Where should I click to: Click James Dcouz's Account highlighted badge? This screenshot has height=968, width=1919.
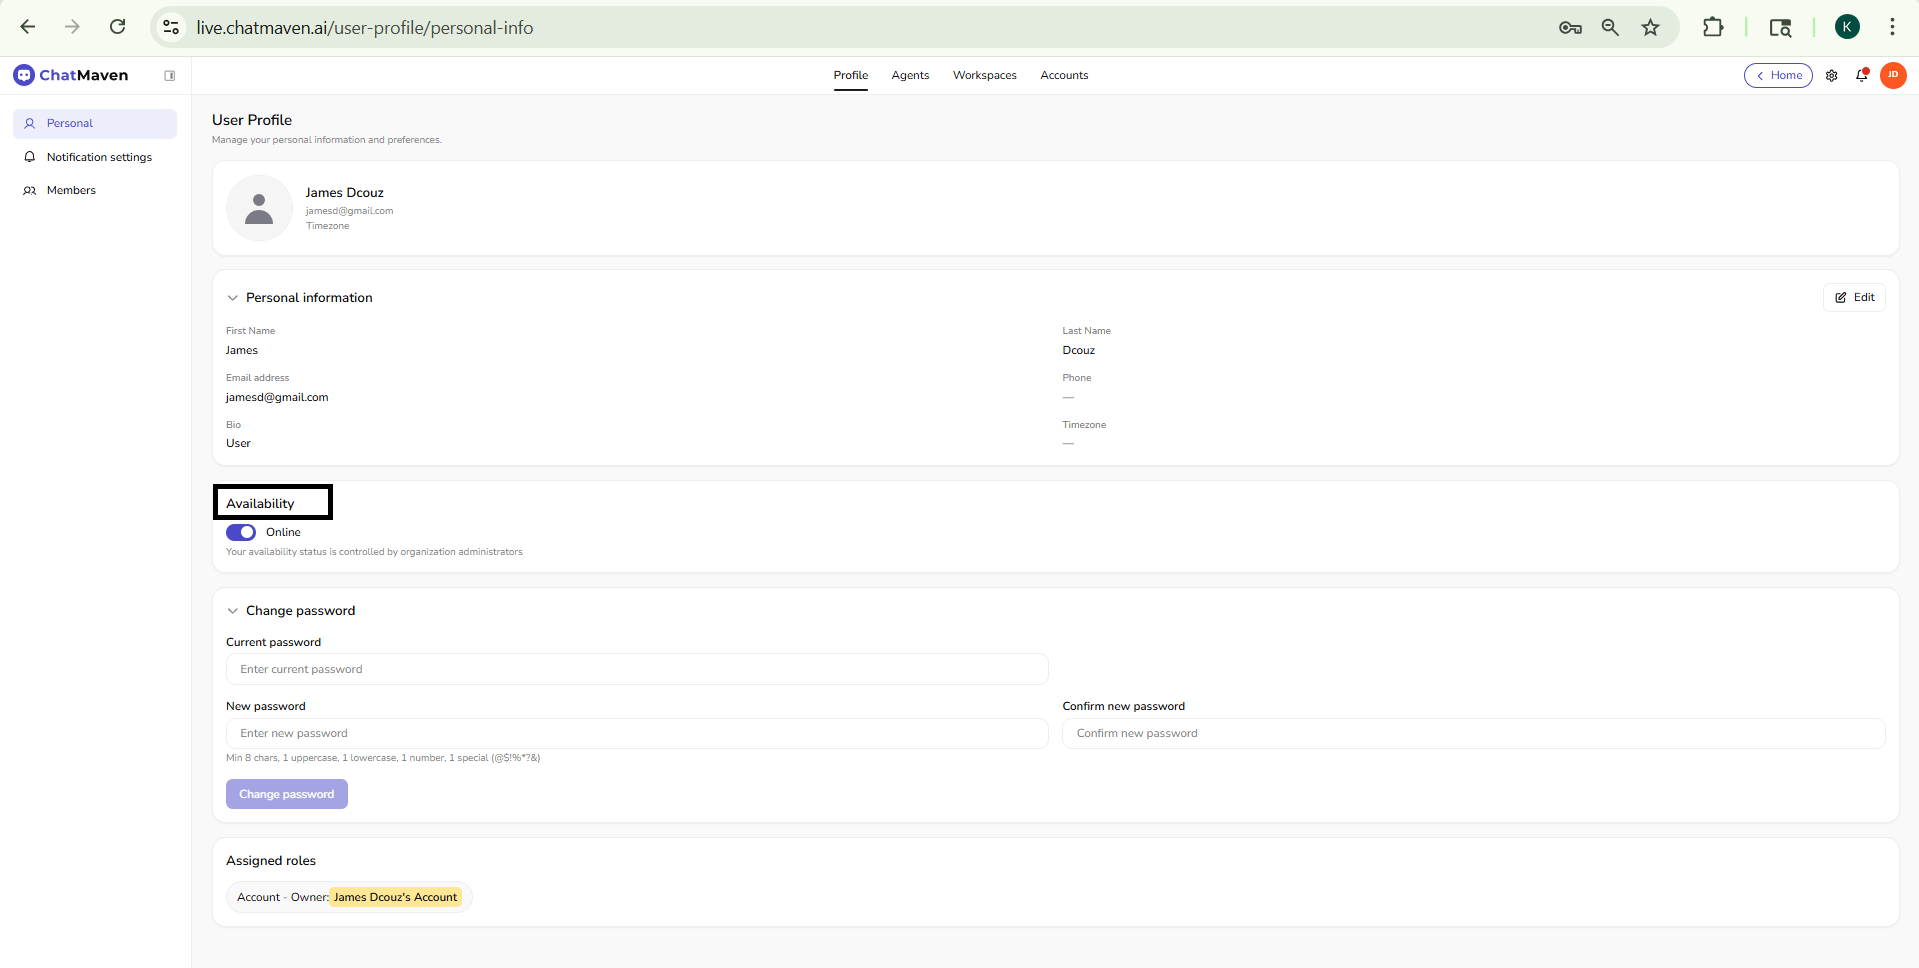point(395,897)
